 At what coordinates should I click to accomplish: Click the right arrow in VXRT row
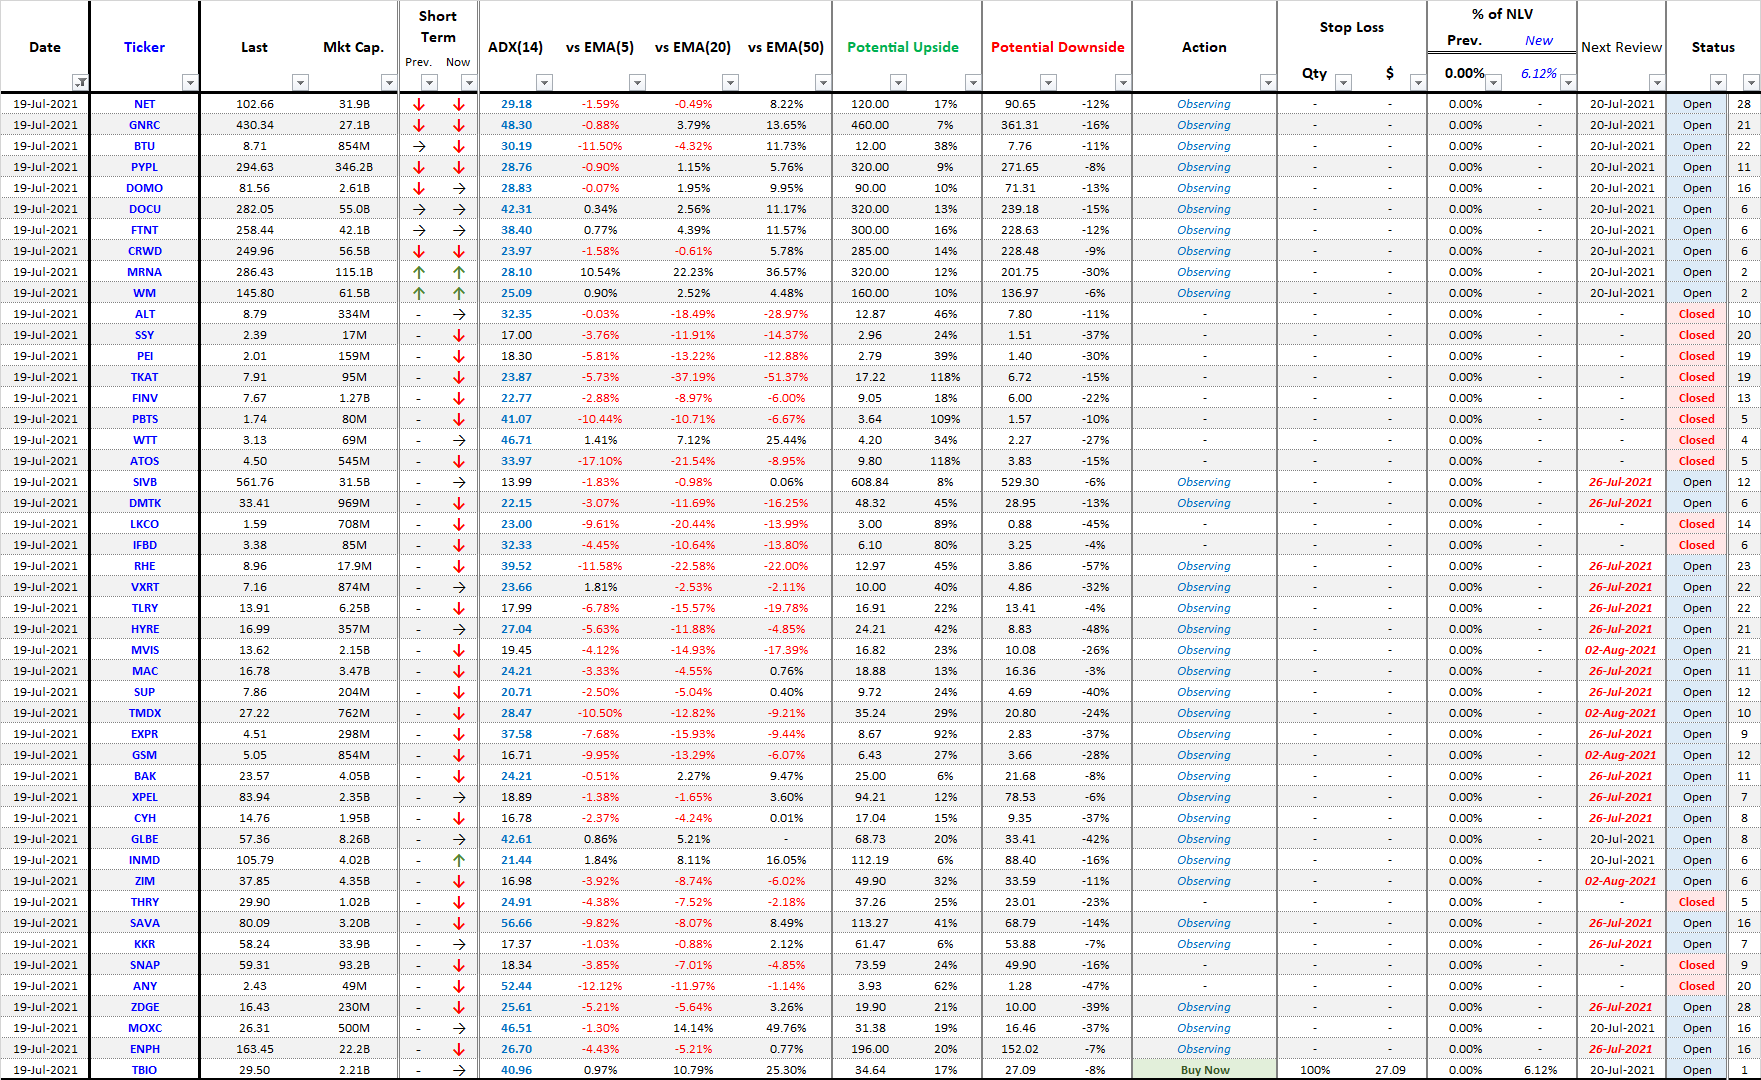coord(459,587)
